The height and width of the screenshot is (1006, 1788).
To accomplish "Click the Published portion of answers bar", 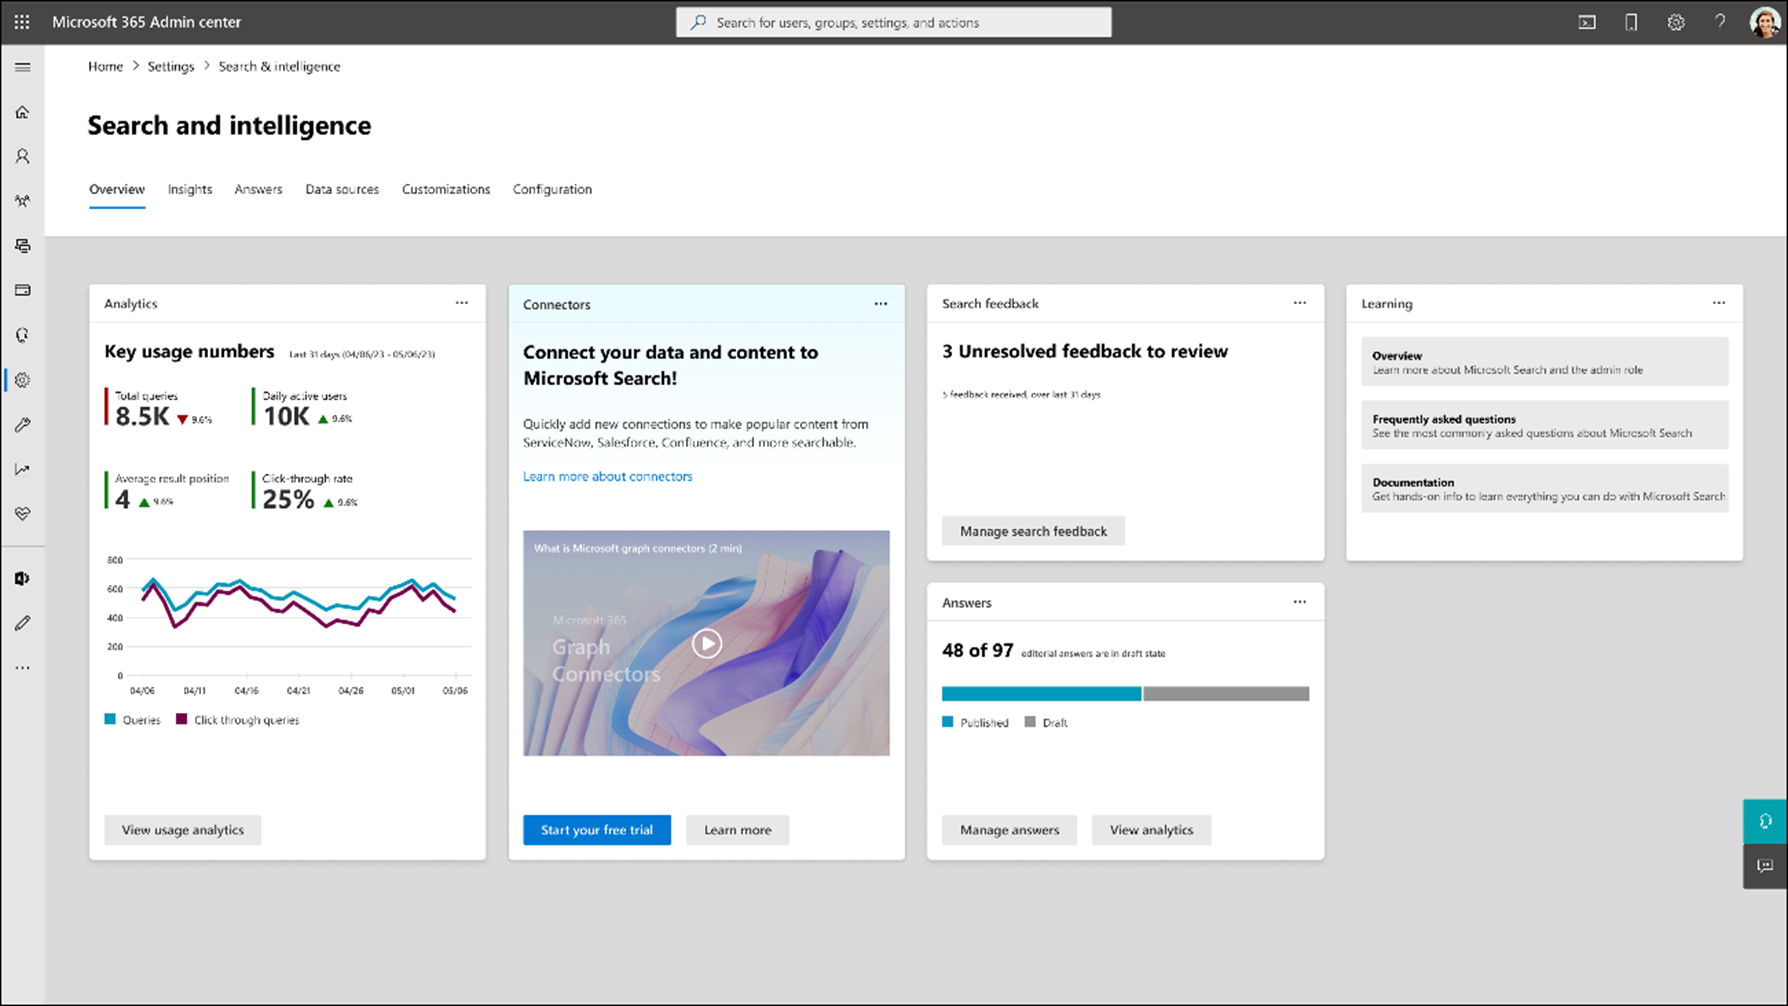I will tap(1040, 693).
